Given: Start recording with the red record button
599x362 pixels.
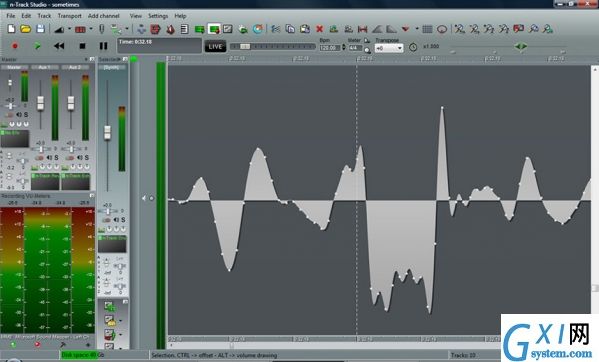Looking at the screenshot, I should (x=15, y=46).
